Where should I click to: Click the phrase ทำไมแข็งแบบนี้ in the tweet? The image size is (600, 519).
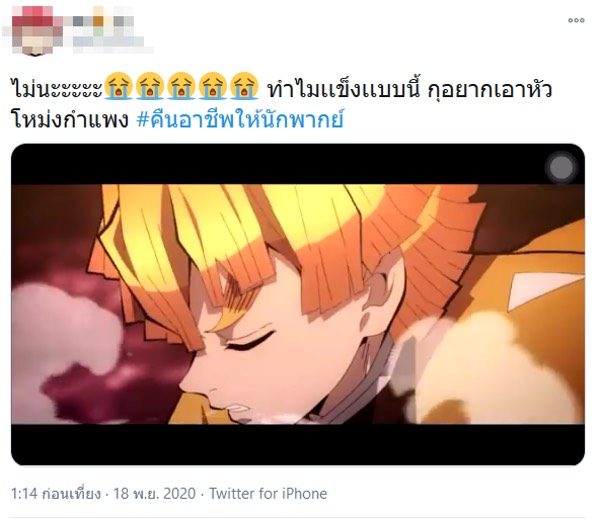(344, 89)
